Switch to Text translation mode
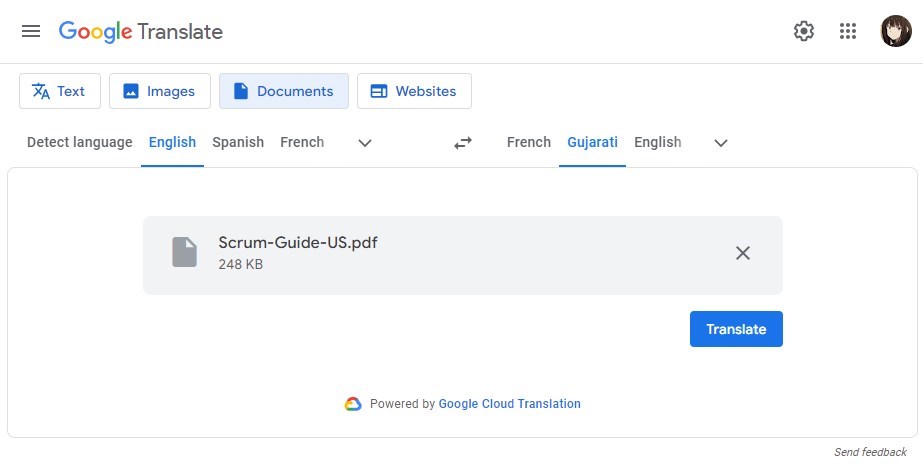 (x=60, y=91)
